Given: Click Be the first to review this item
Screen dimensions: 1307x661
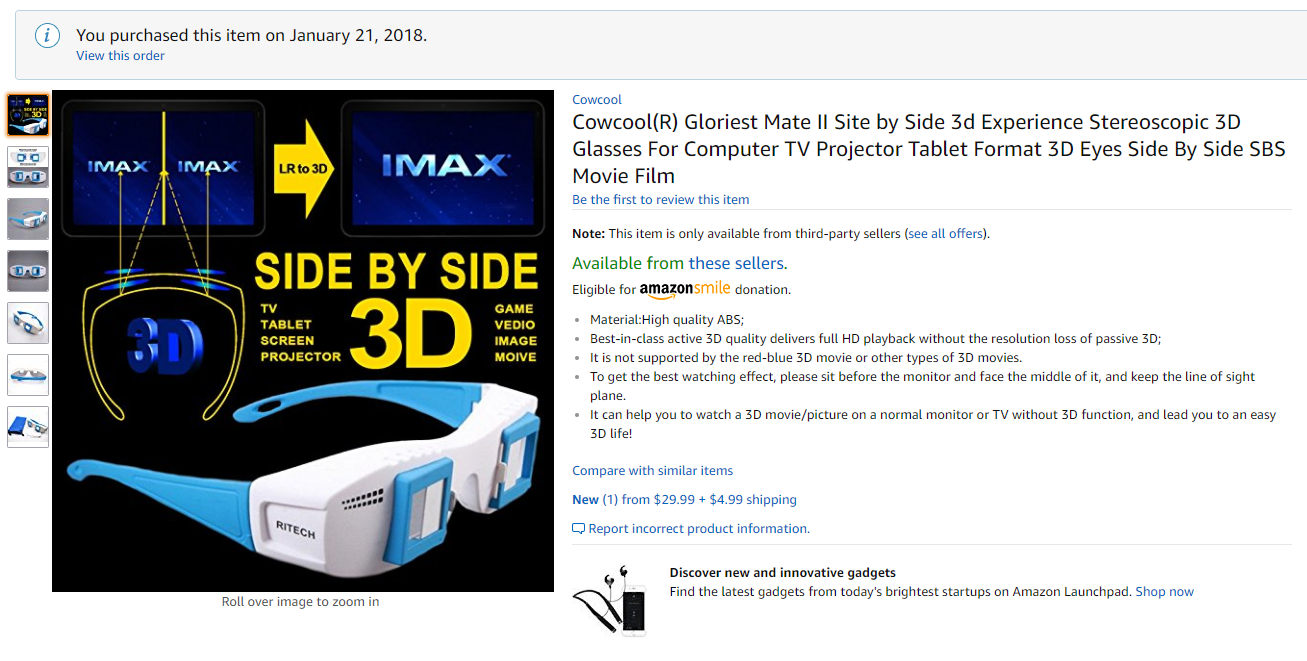Looking at the screenshot, I should (660, 199).
